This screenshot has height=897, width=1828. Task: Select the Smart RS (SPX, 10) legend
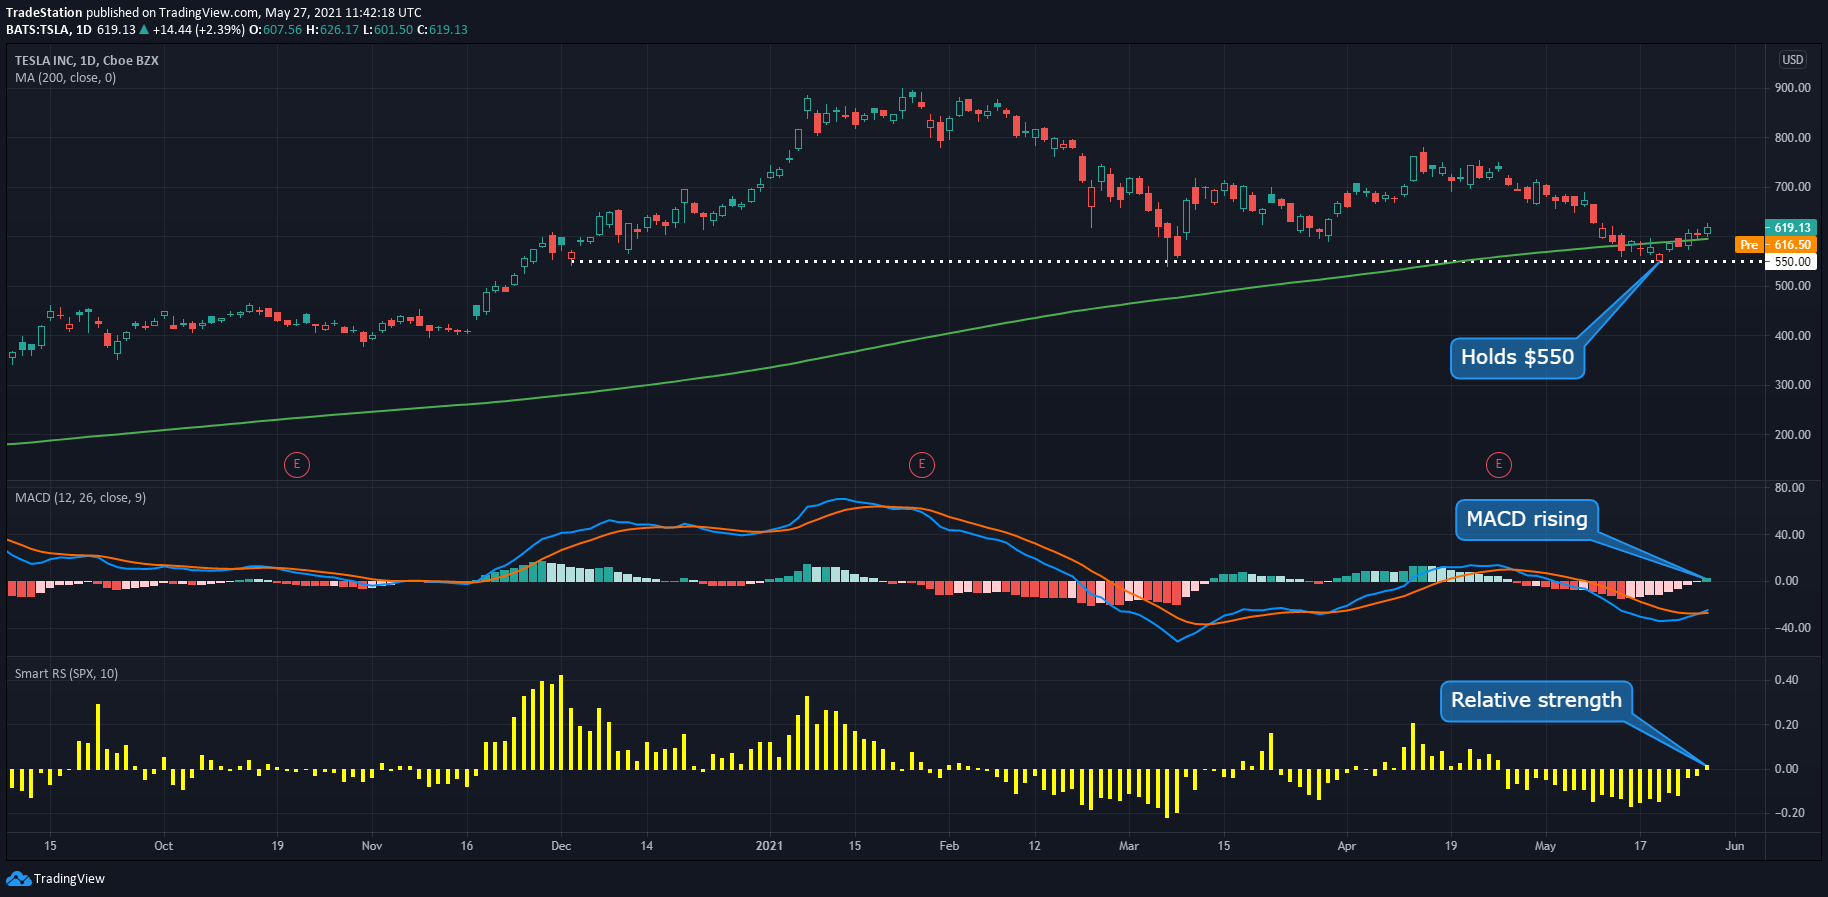(66, 674)
